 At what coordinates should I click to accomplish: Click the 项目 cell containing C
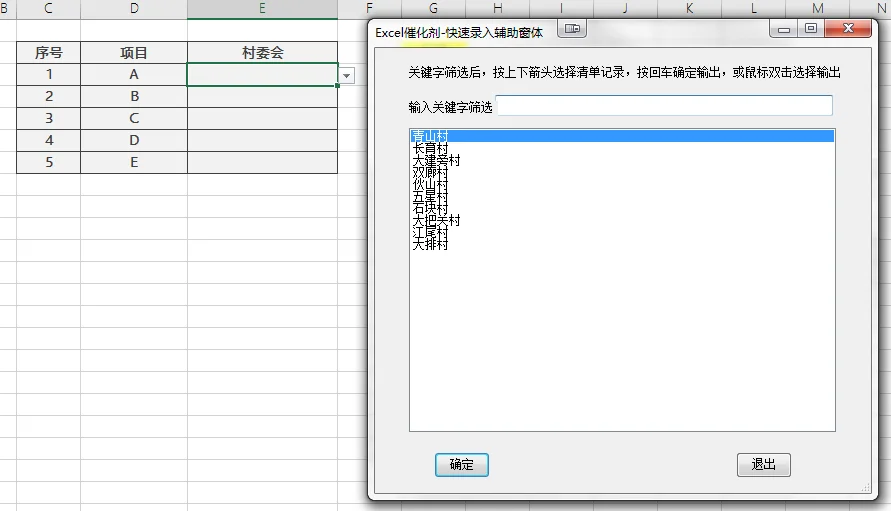(x=134, y=118)
